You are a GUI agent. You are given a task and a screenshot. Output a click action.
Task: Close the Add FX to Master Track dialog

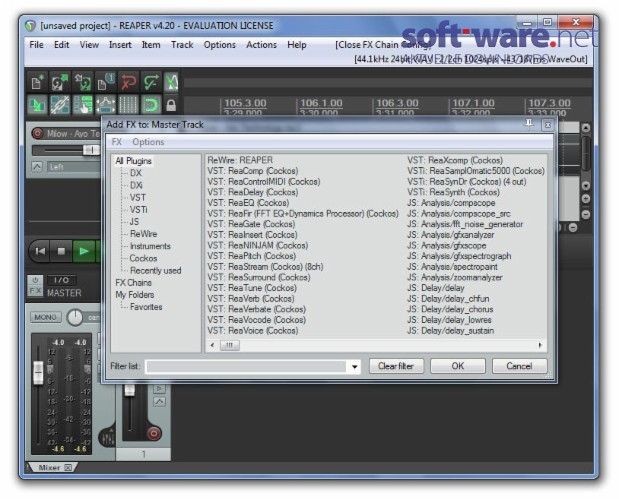(x=548, y=125)
